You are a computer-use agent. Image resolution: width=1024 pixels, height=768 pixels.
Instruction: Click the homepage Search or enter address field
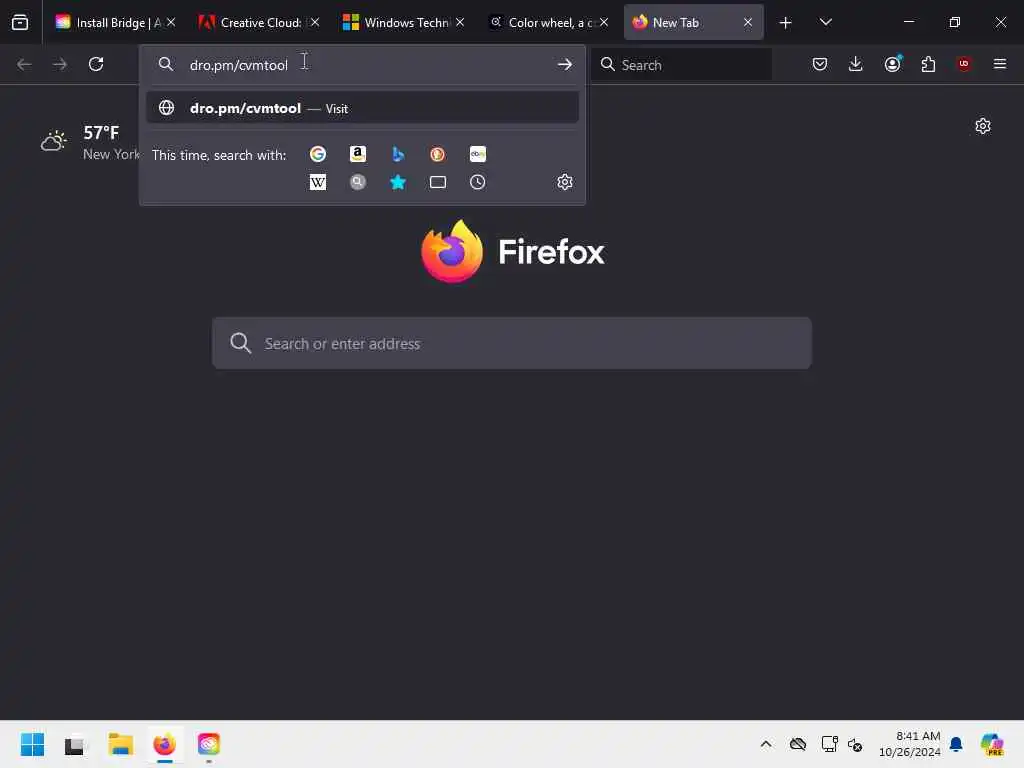pos(512,344)
